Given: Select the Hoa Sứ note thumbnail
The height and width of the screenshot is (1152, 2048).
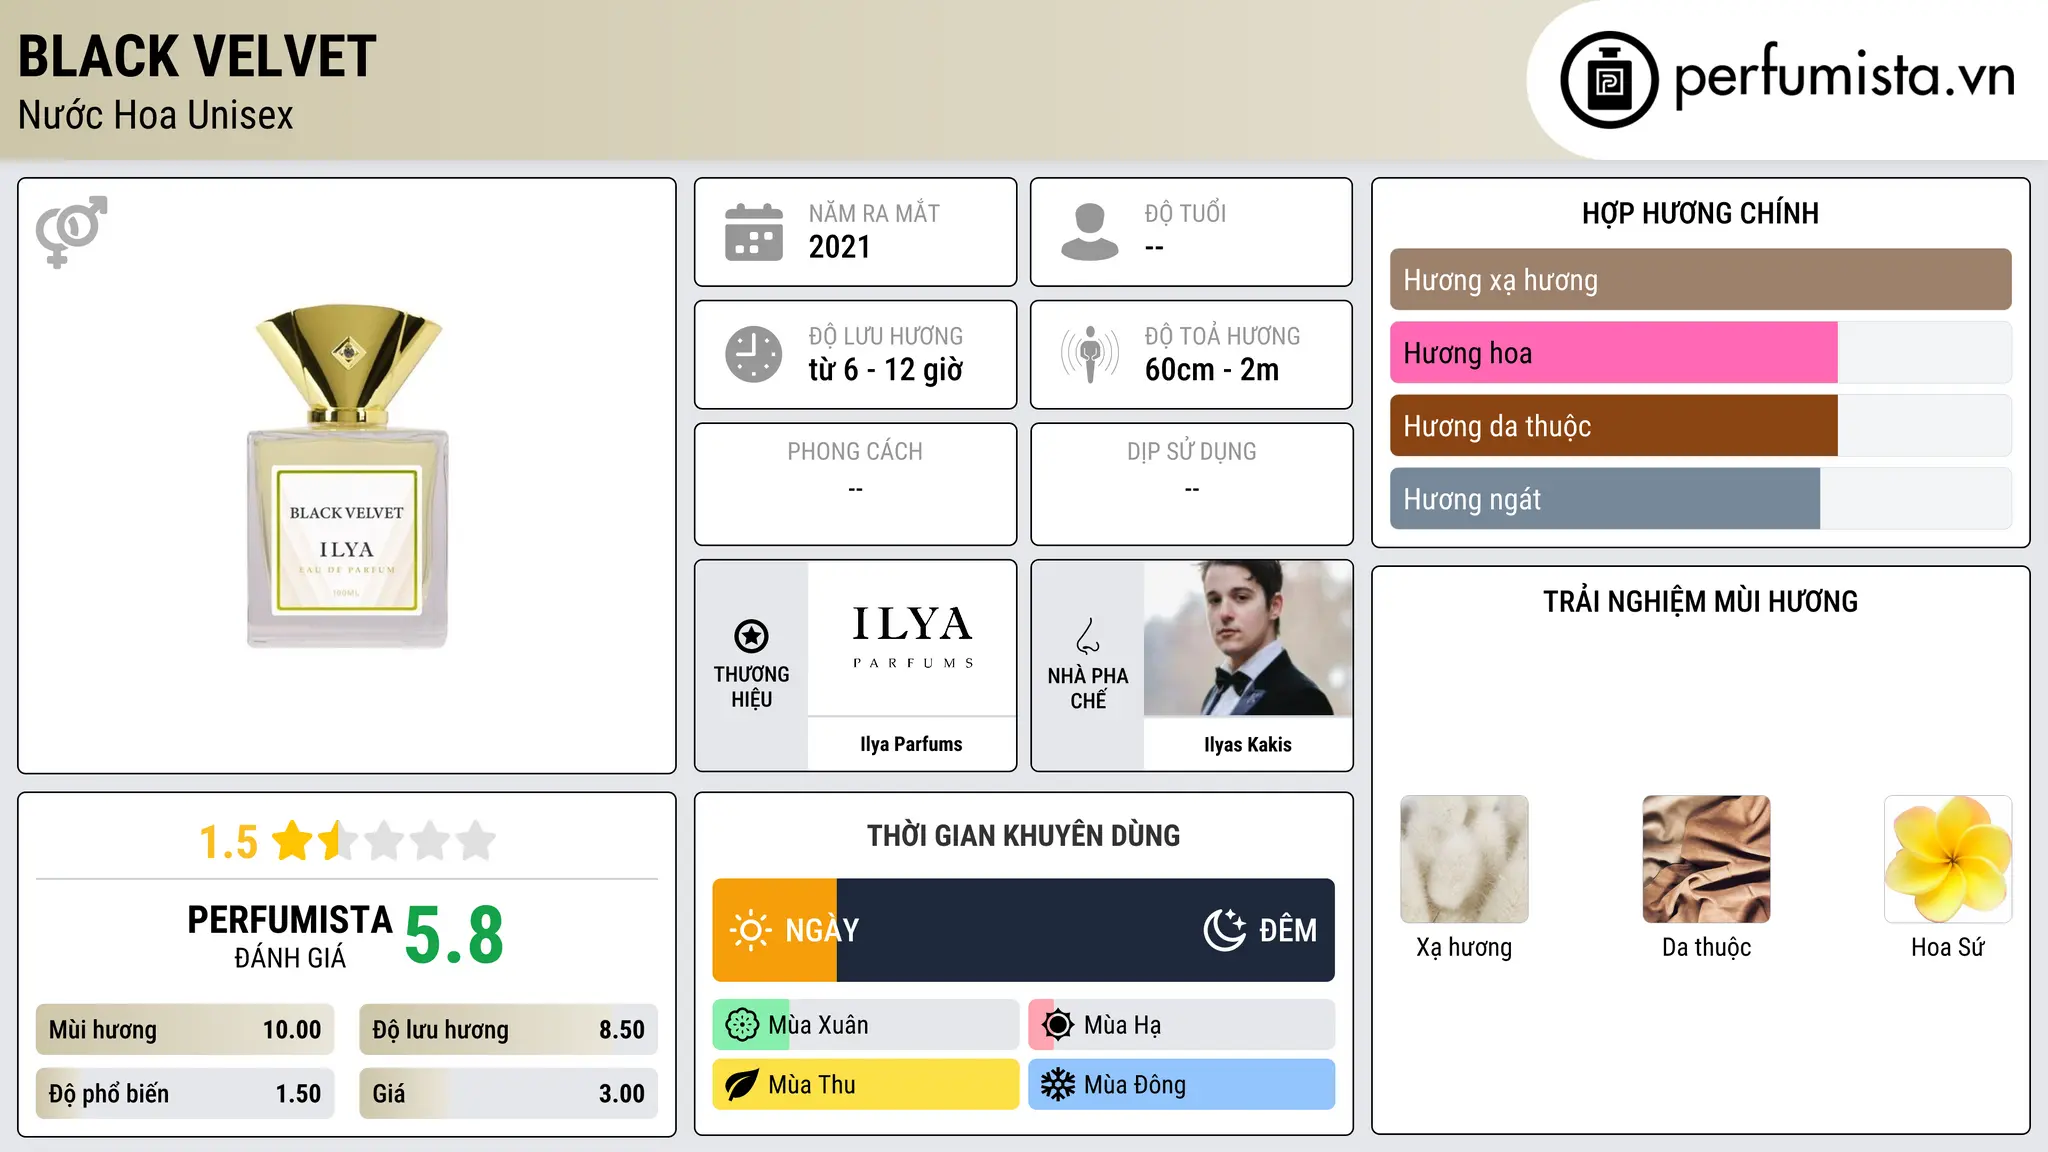Looking at the screenshot, I should [1948, 859].
